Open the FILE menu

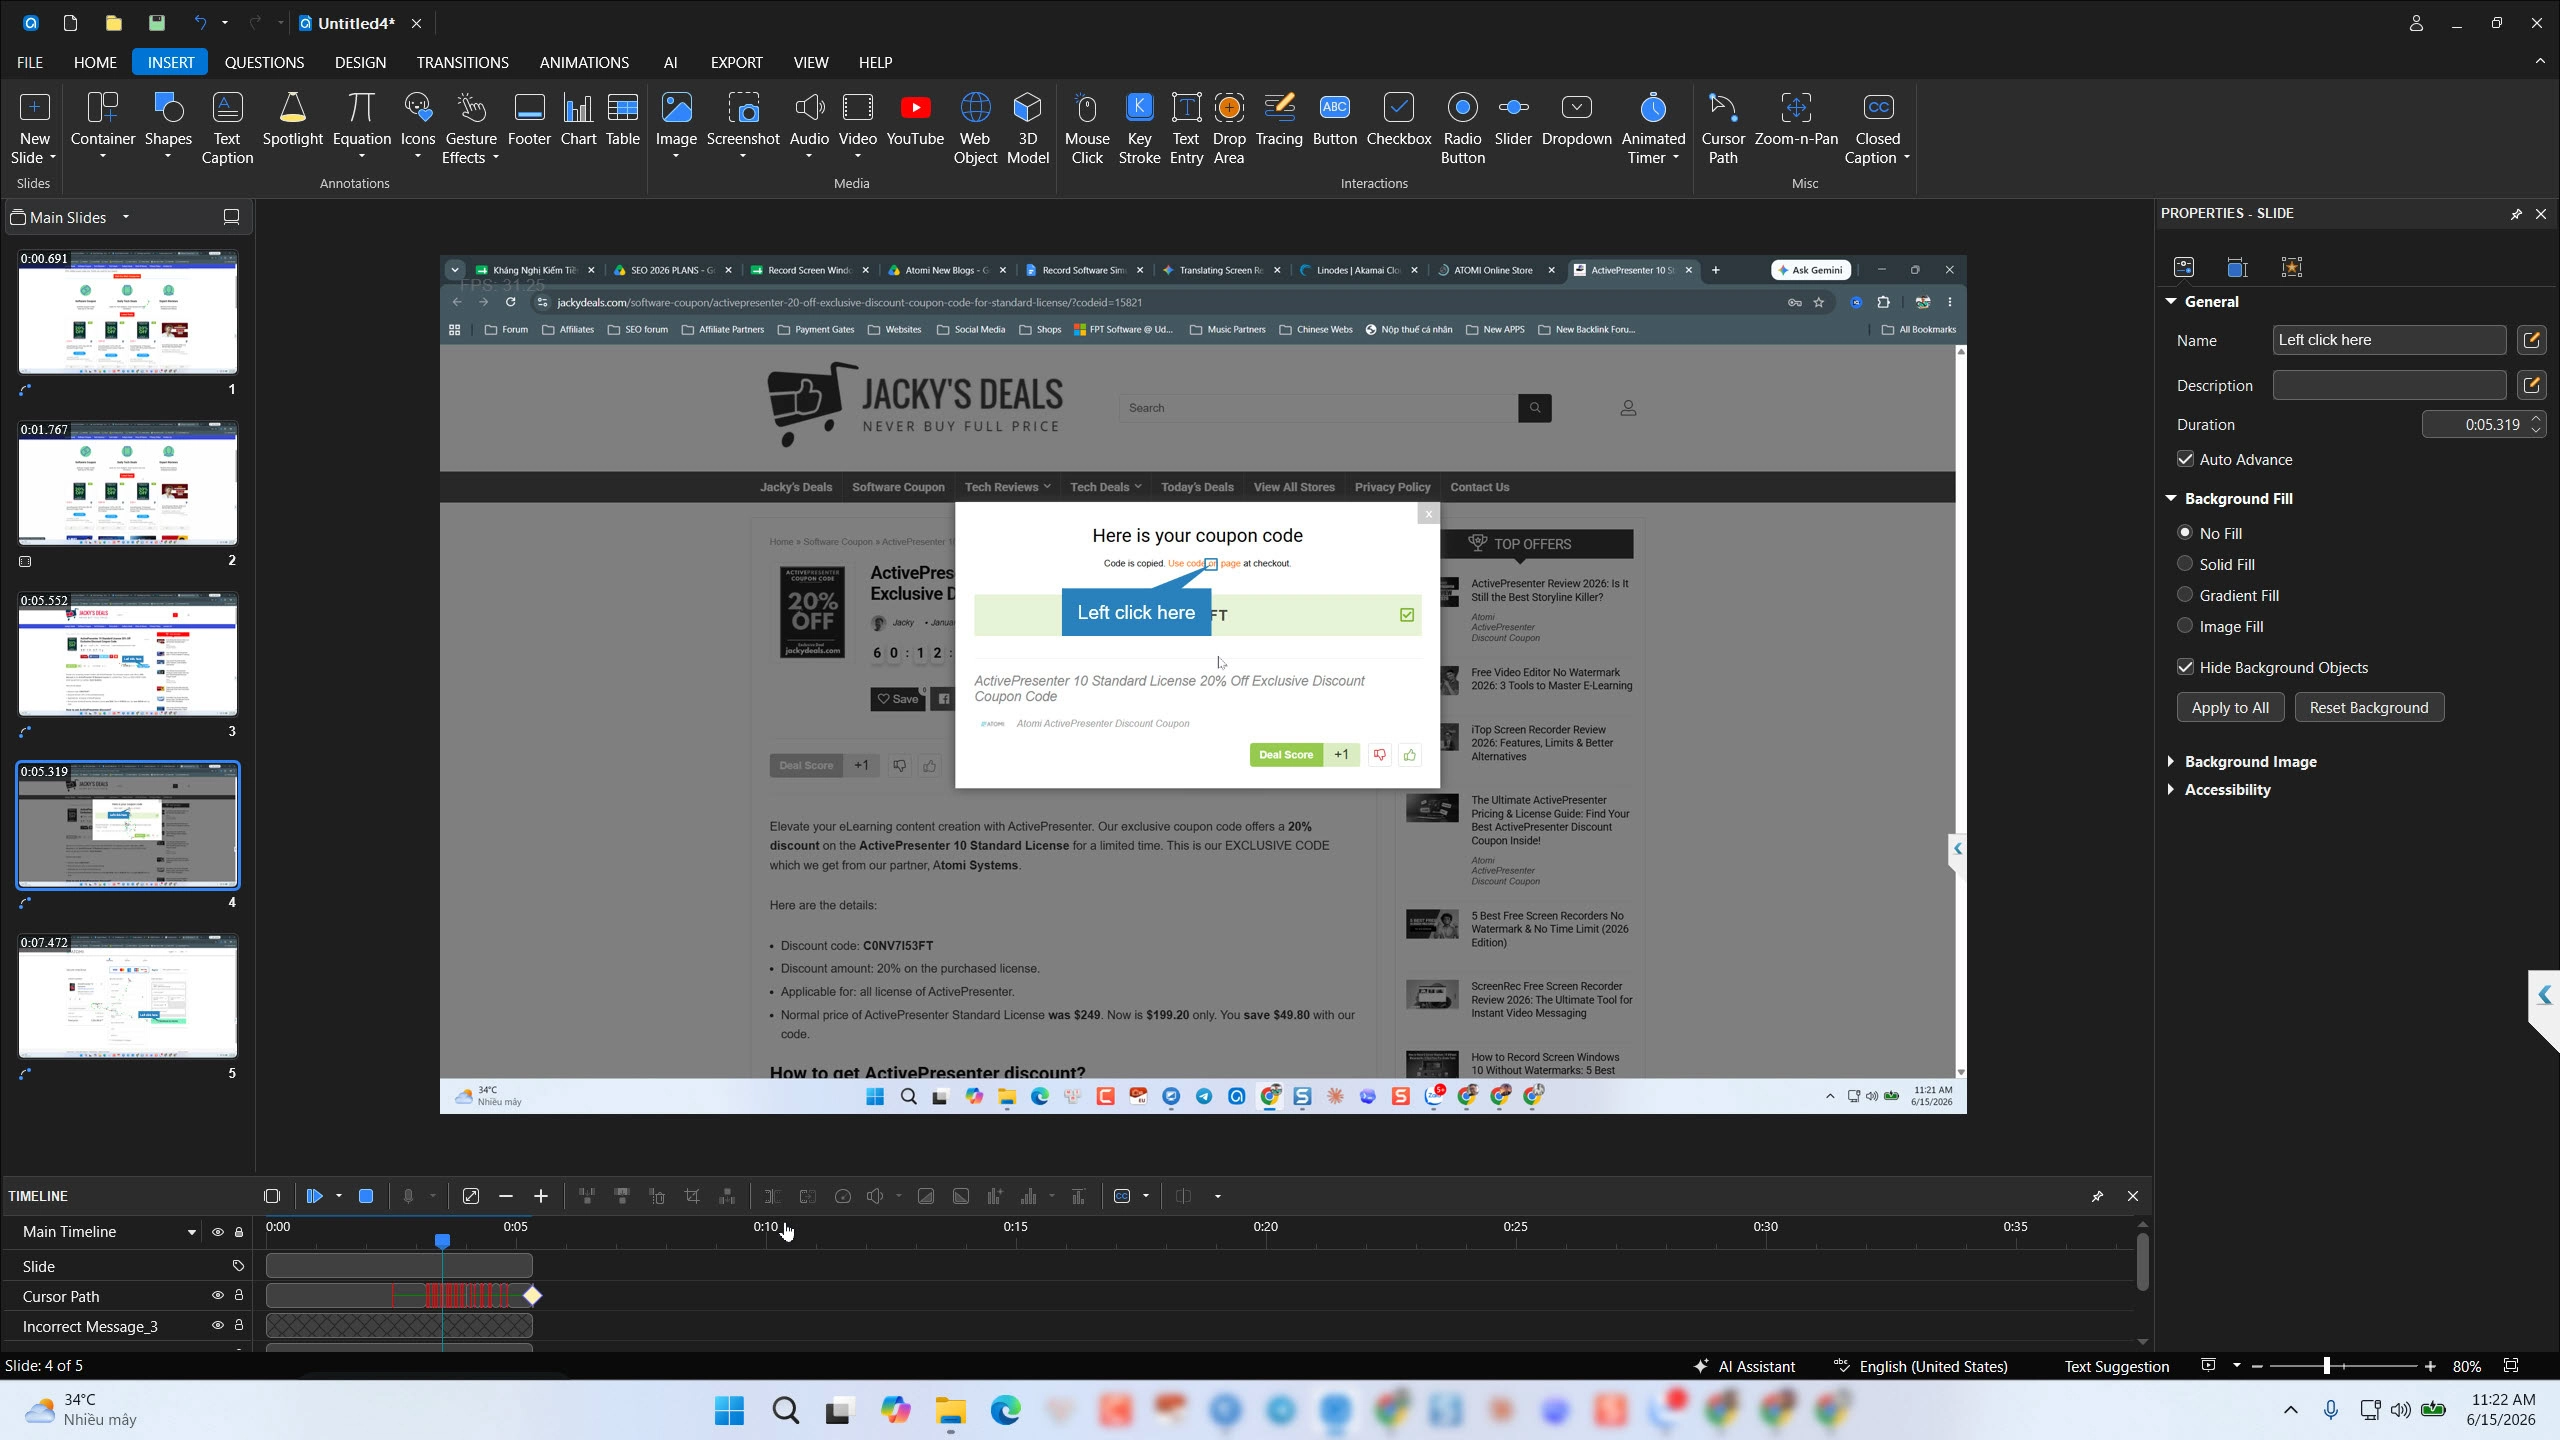pyautogui.click(x=30, y=62)
